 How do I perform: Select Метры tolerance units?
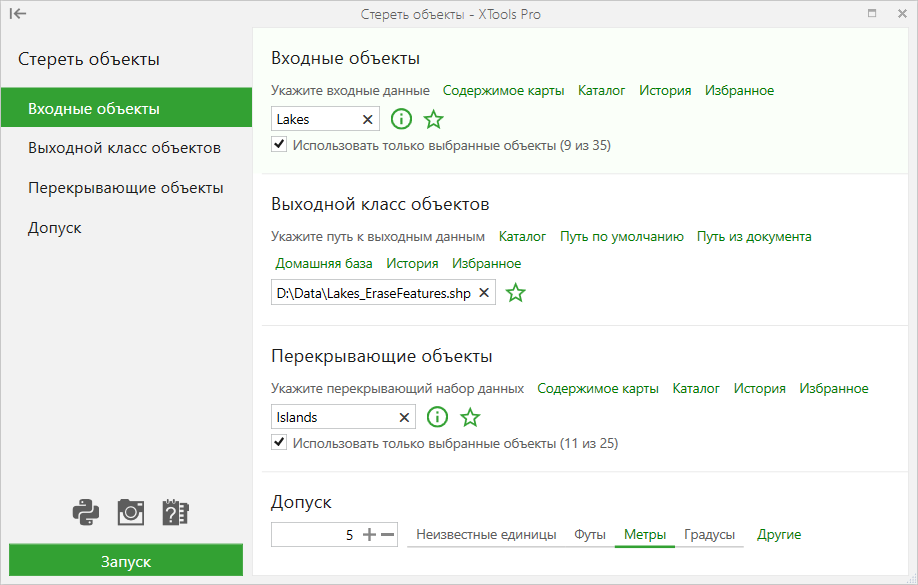click(645, 535)
